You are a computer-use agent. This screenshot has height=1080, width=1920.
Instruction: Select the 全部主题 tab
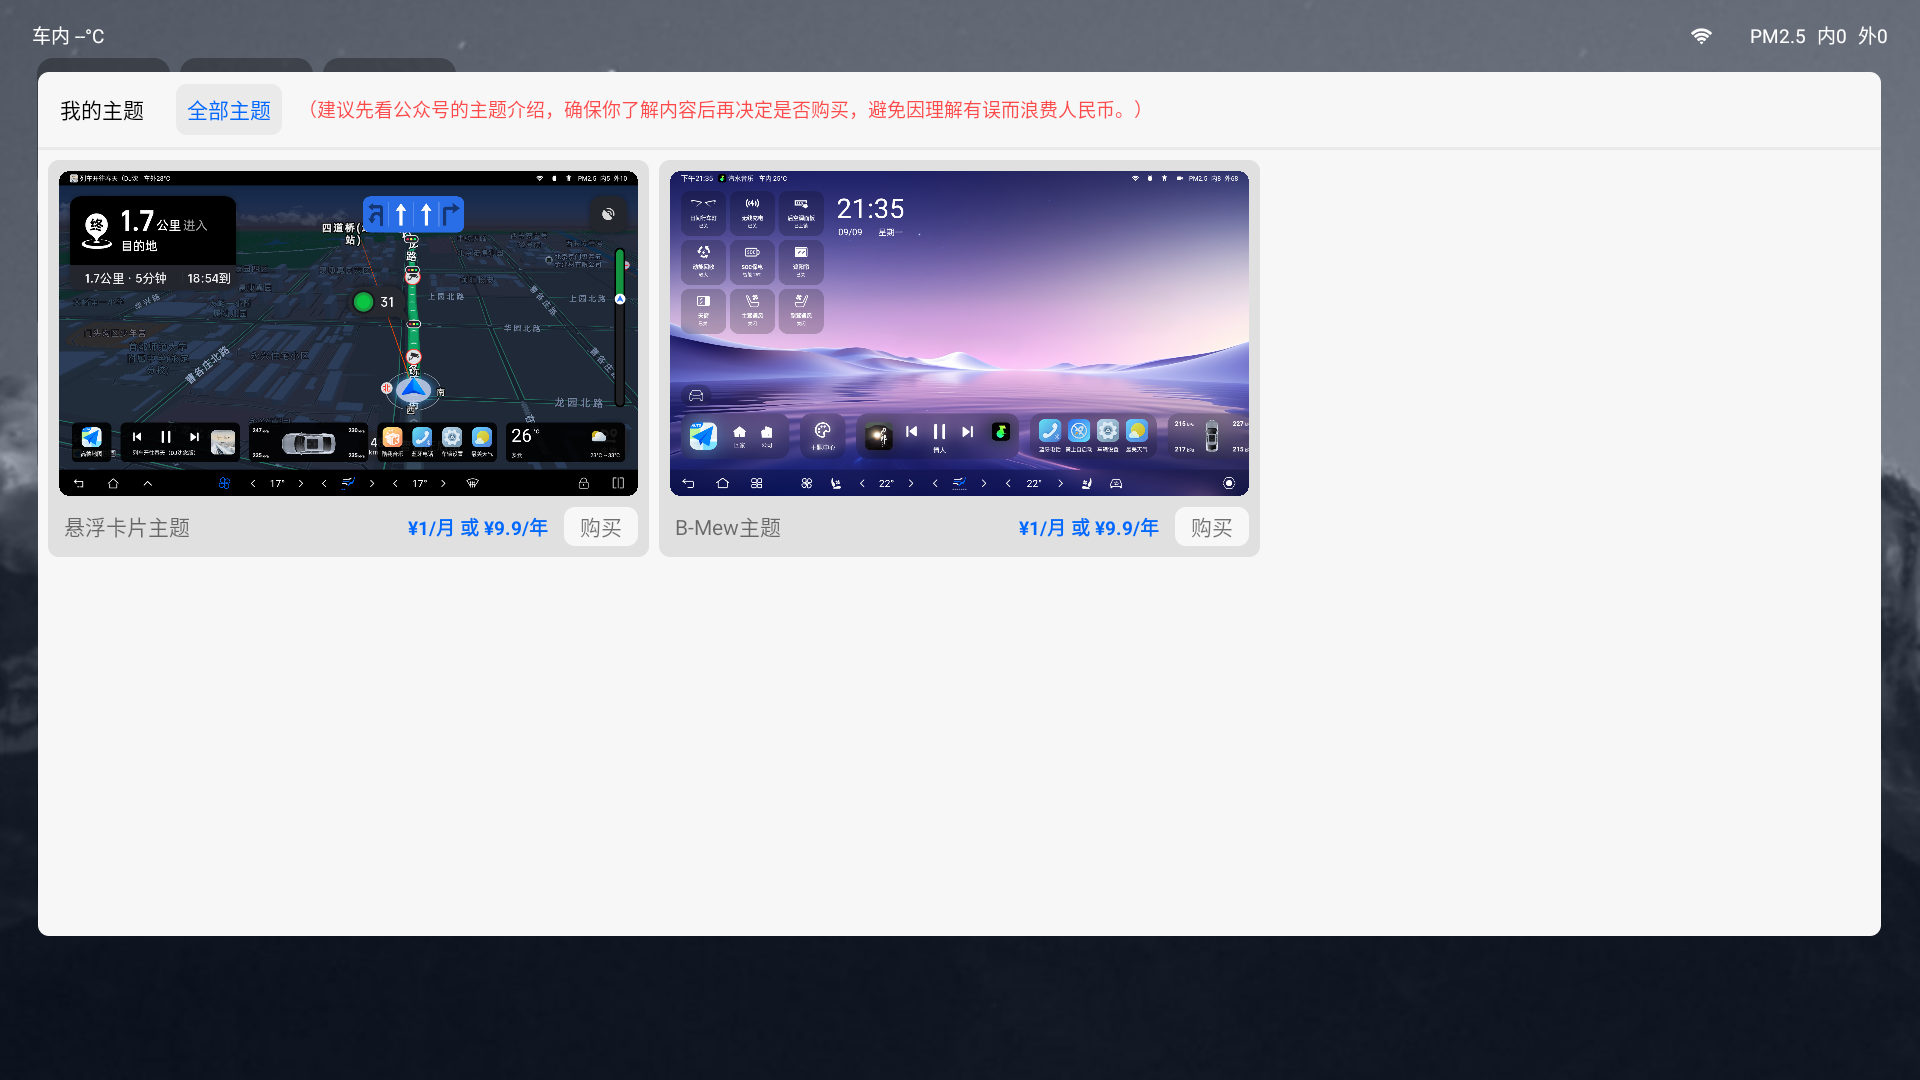(229, 110)
